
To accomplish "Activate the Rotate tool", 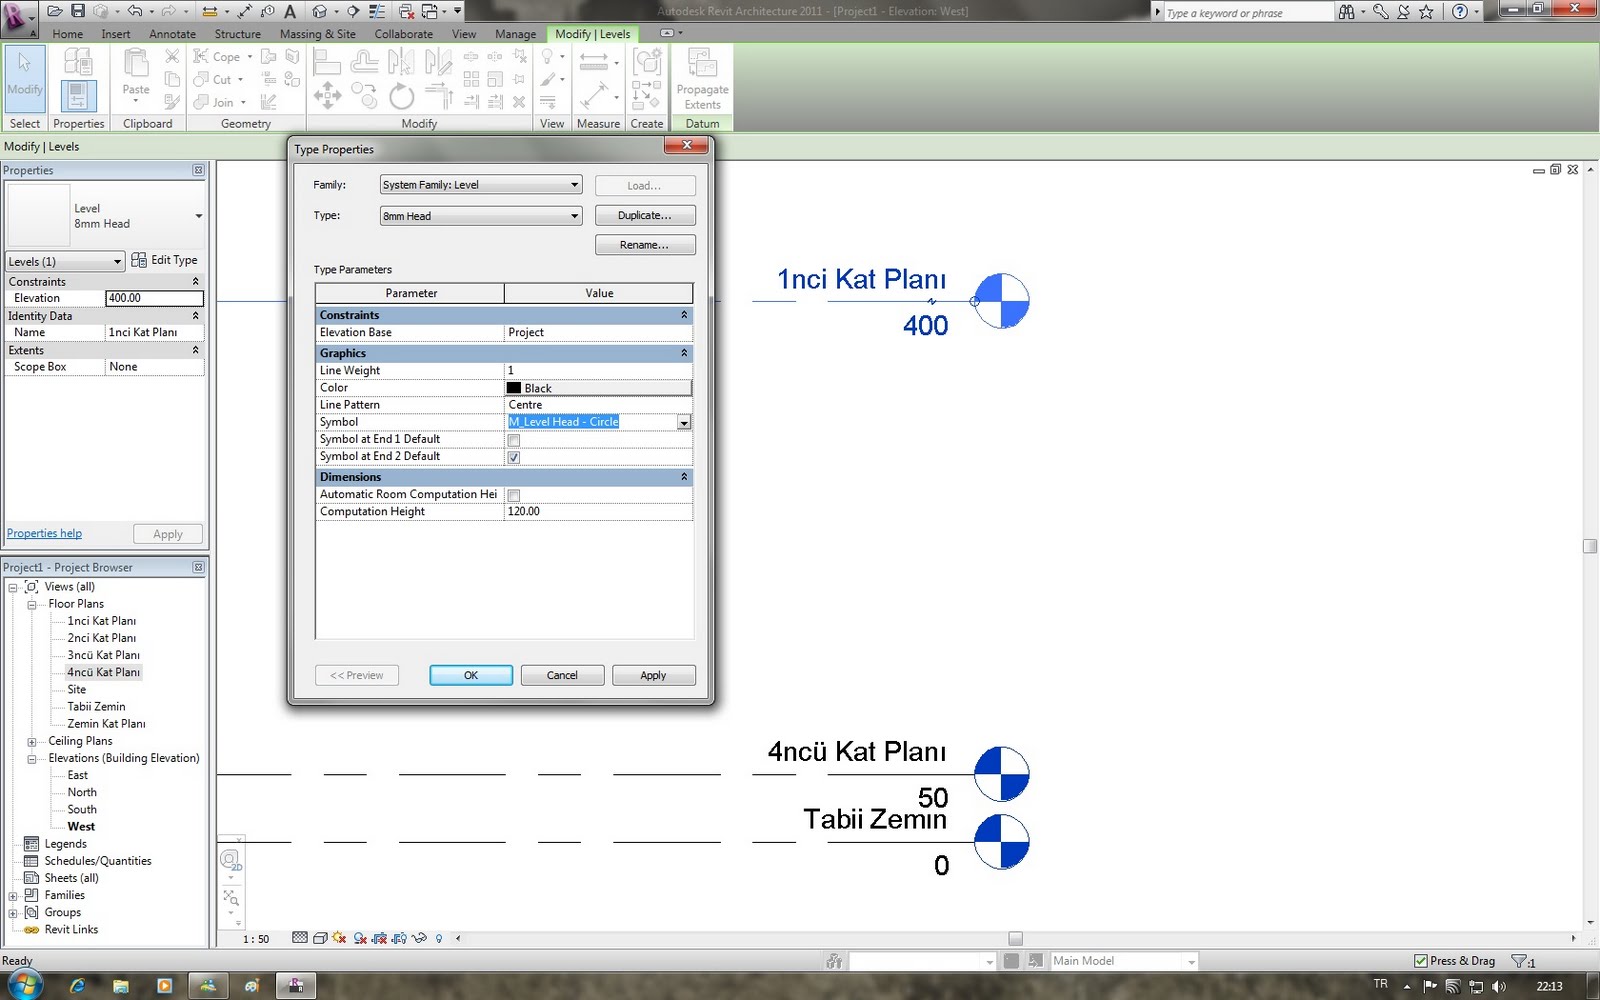I will pyautogui.click(x=402, y=96).
